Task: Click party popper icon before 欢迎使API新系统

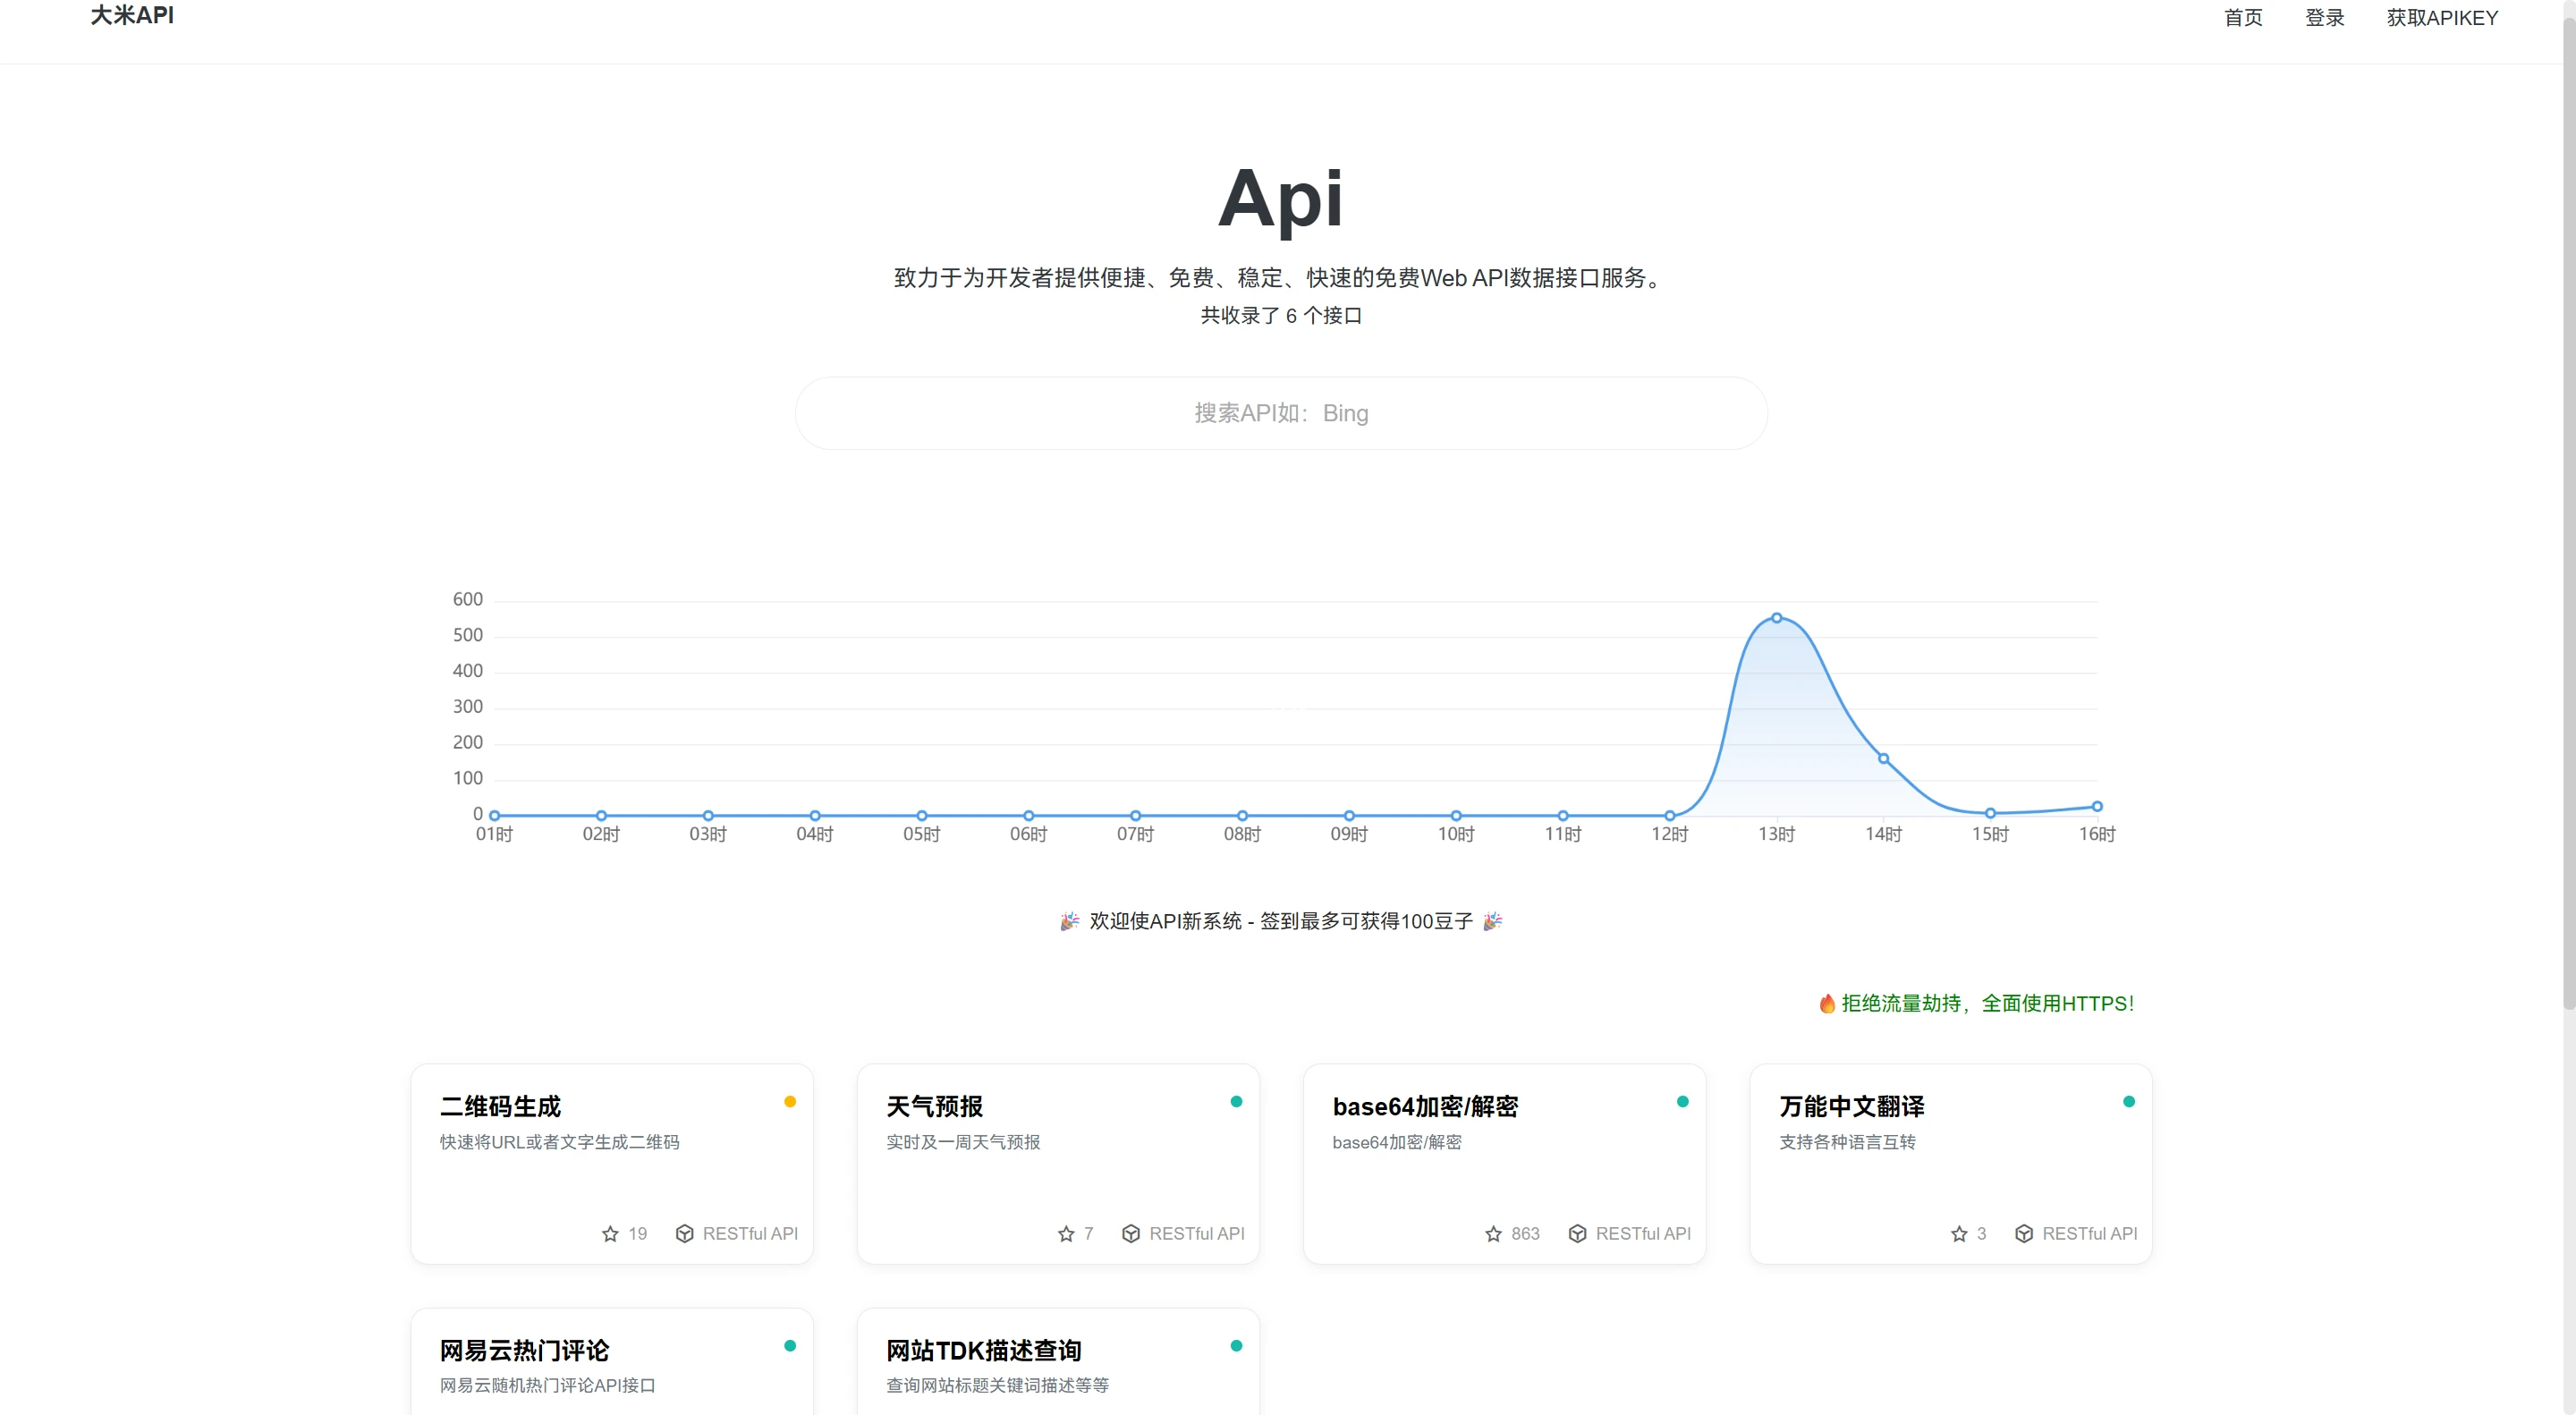Action: (1069, 921)
